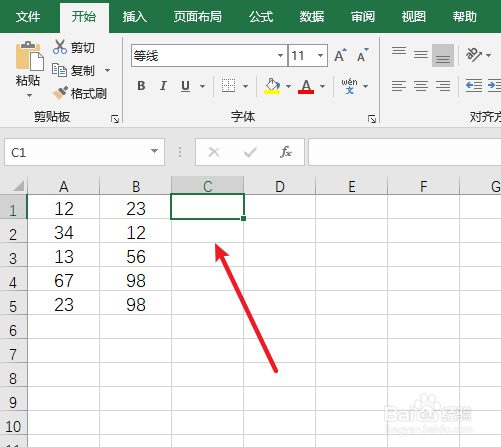Open the phonetic guide dropdown arrow

click(366, 86)
